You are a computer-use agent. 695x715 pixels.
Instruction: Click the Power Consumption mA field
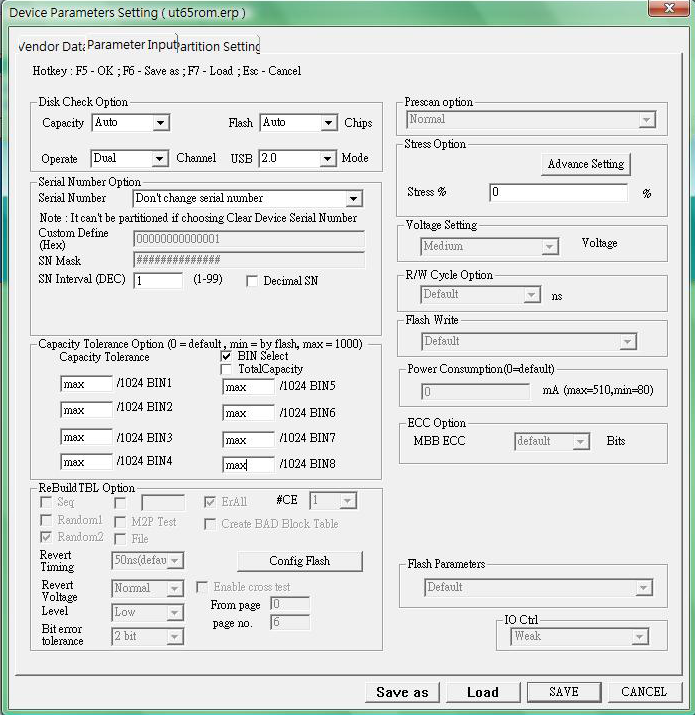[x=476, y=392]
